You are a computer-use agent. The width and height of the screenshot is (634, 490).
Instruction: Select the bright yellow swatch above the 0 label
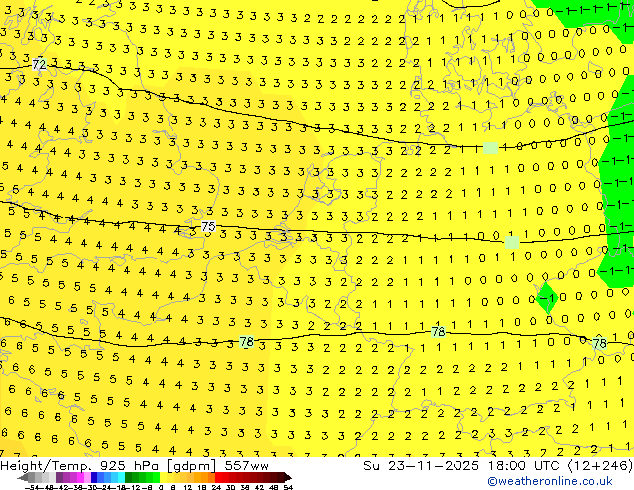[163, 478]
